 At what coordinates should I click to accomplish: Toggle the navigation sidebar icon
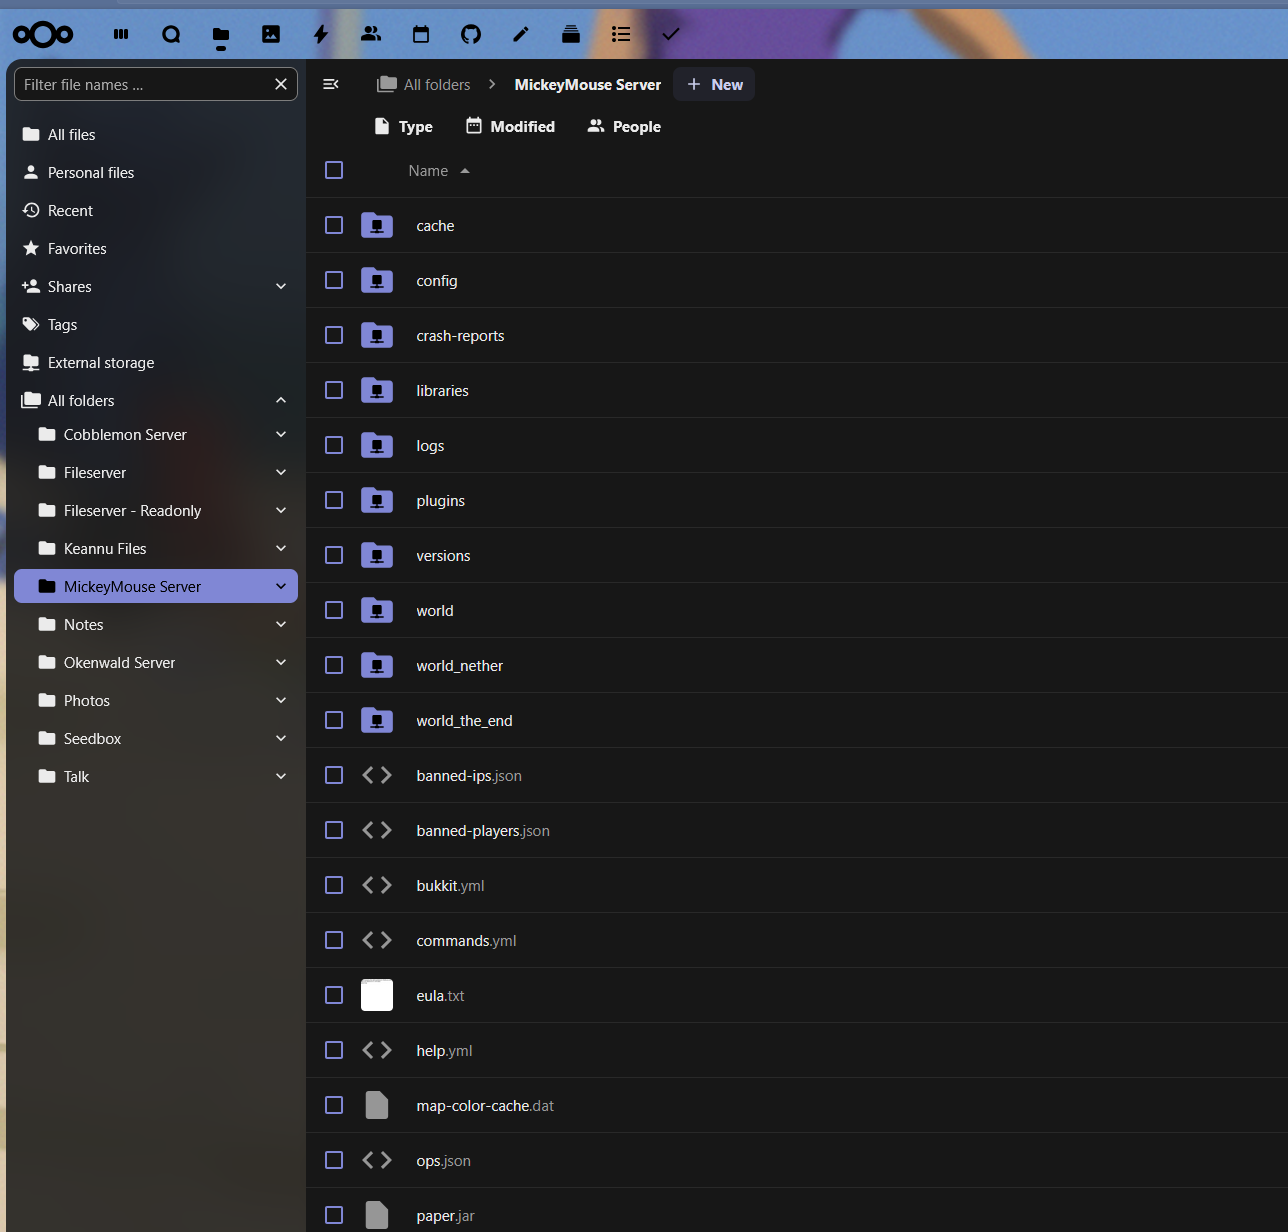(331, 85)
